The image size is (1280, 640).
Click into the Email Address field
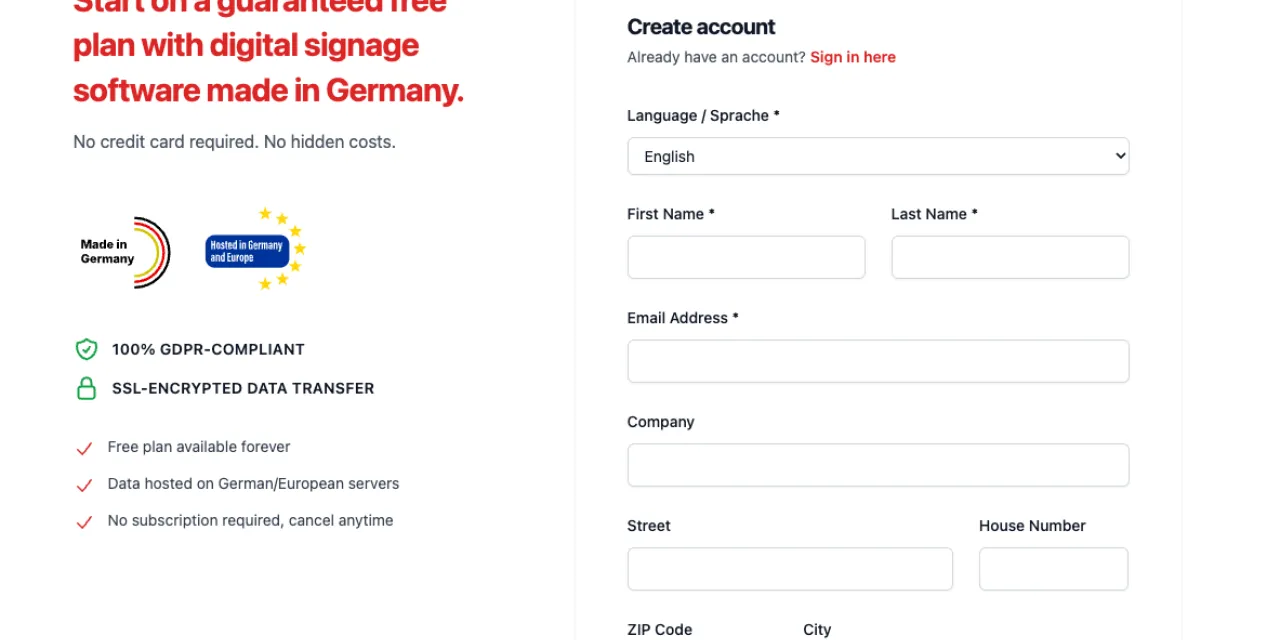point(878,361)
